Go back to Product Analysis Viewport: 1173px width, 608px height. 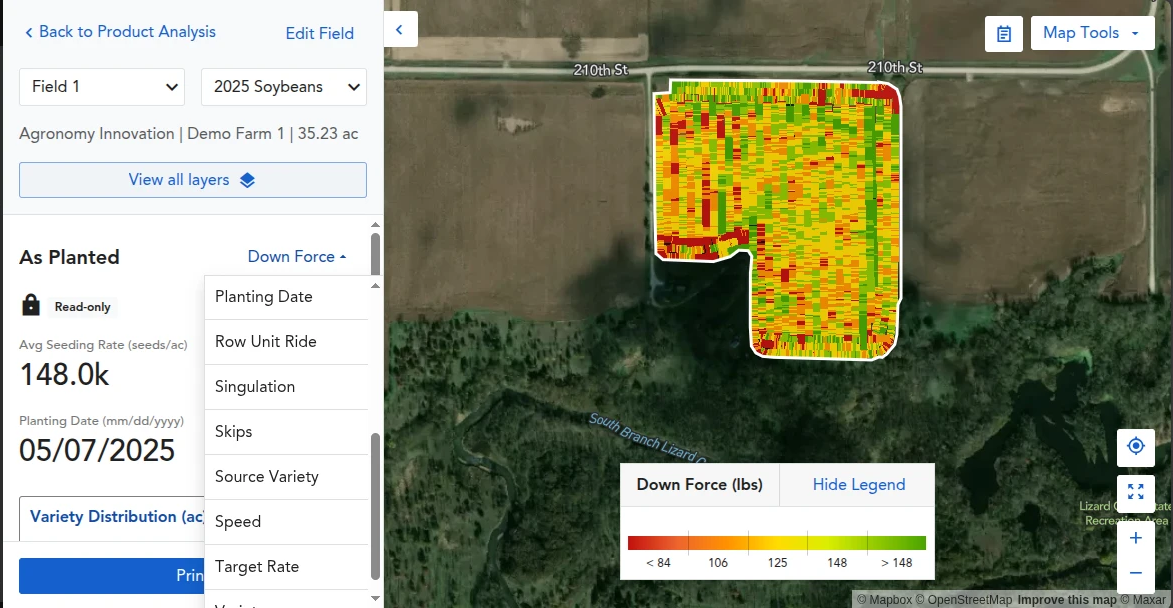point(120,32)
